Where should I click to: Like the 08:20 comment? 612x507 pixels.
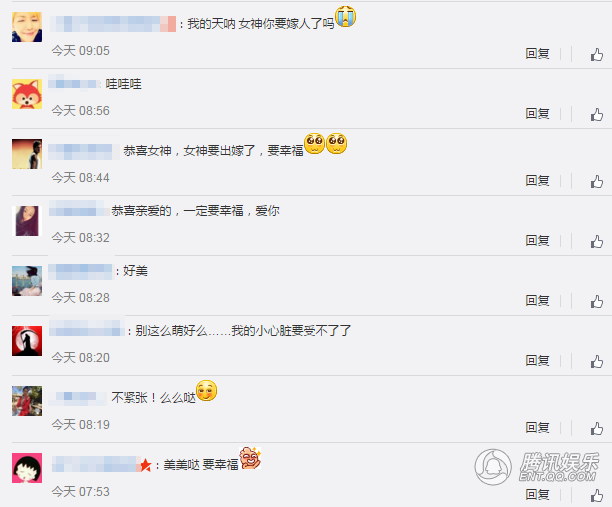coord(596,361)
